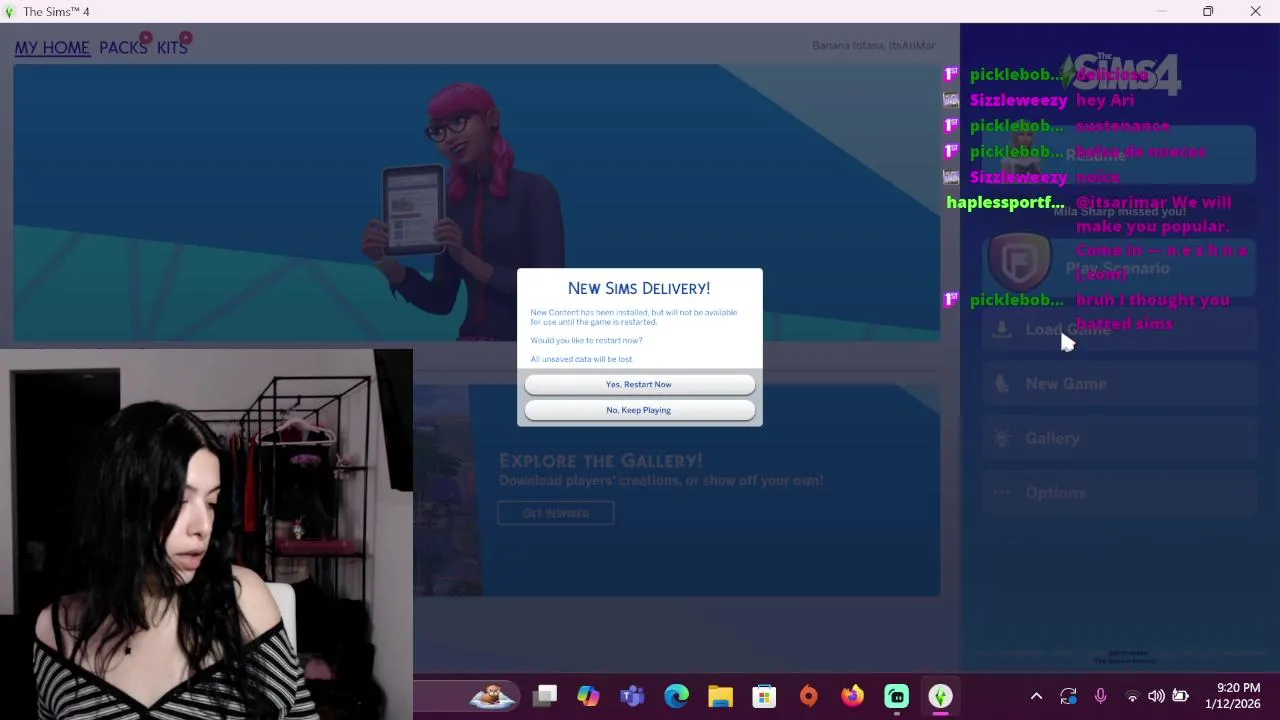
Task: Click the notification badge on KITS
Action: 186,39
